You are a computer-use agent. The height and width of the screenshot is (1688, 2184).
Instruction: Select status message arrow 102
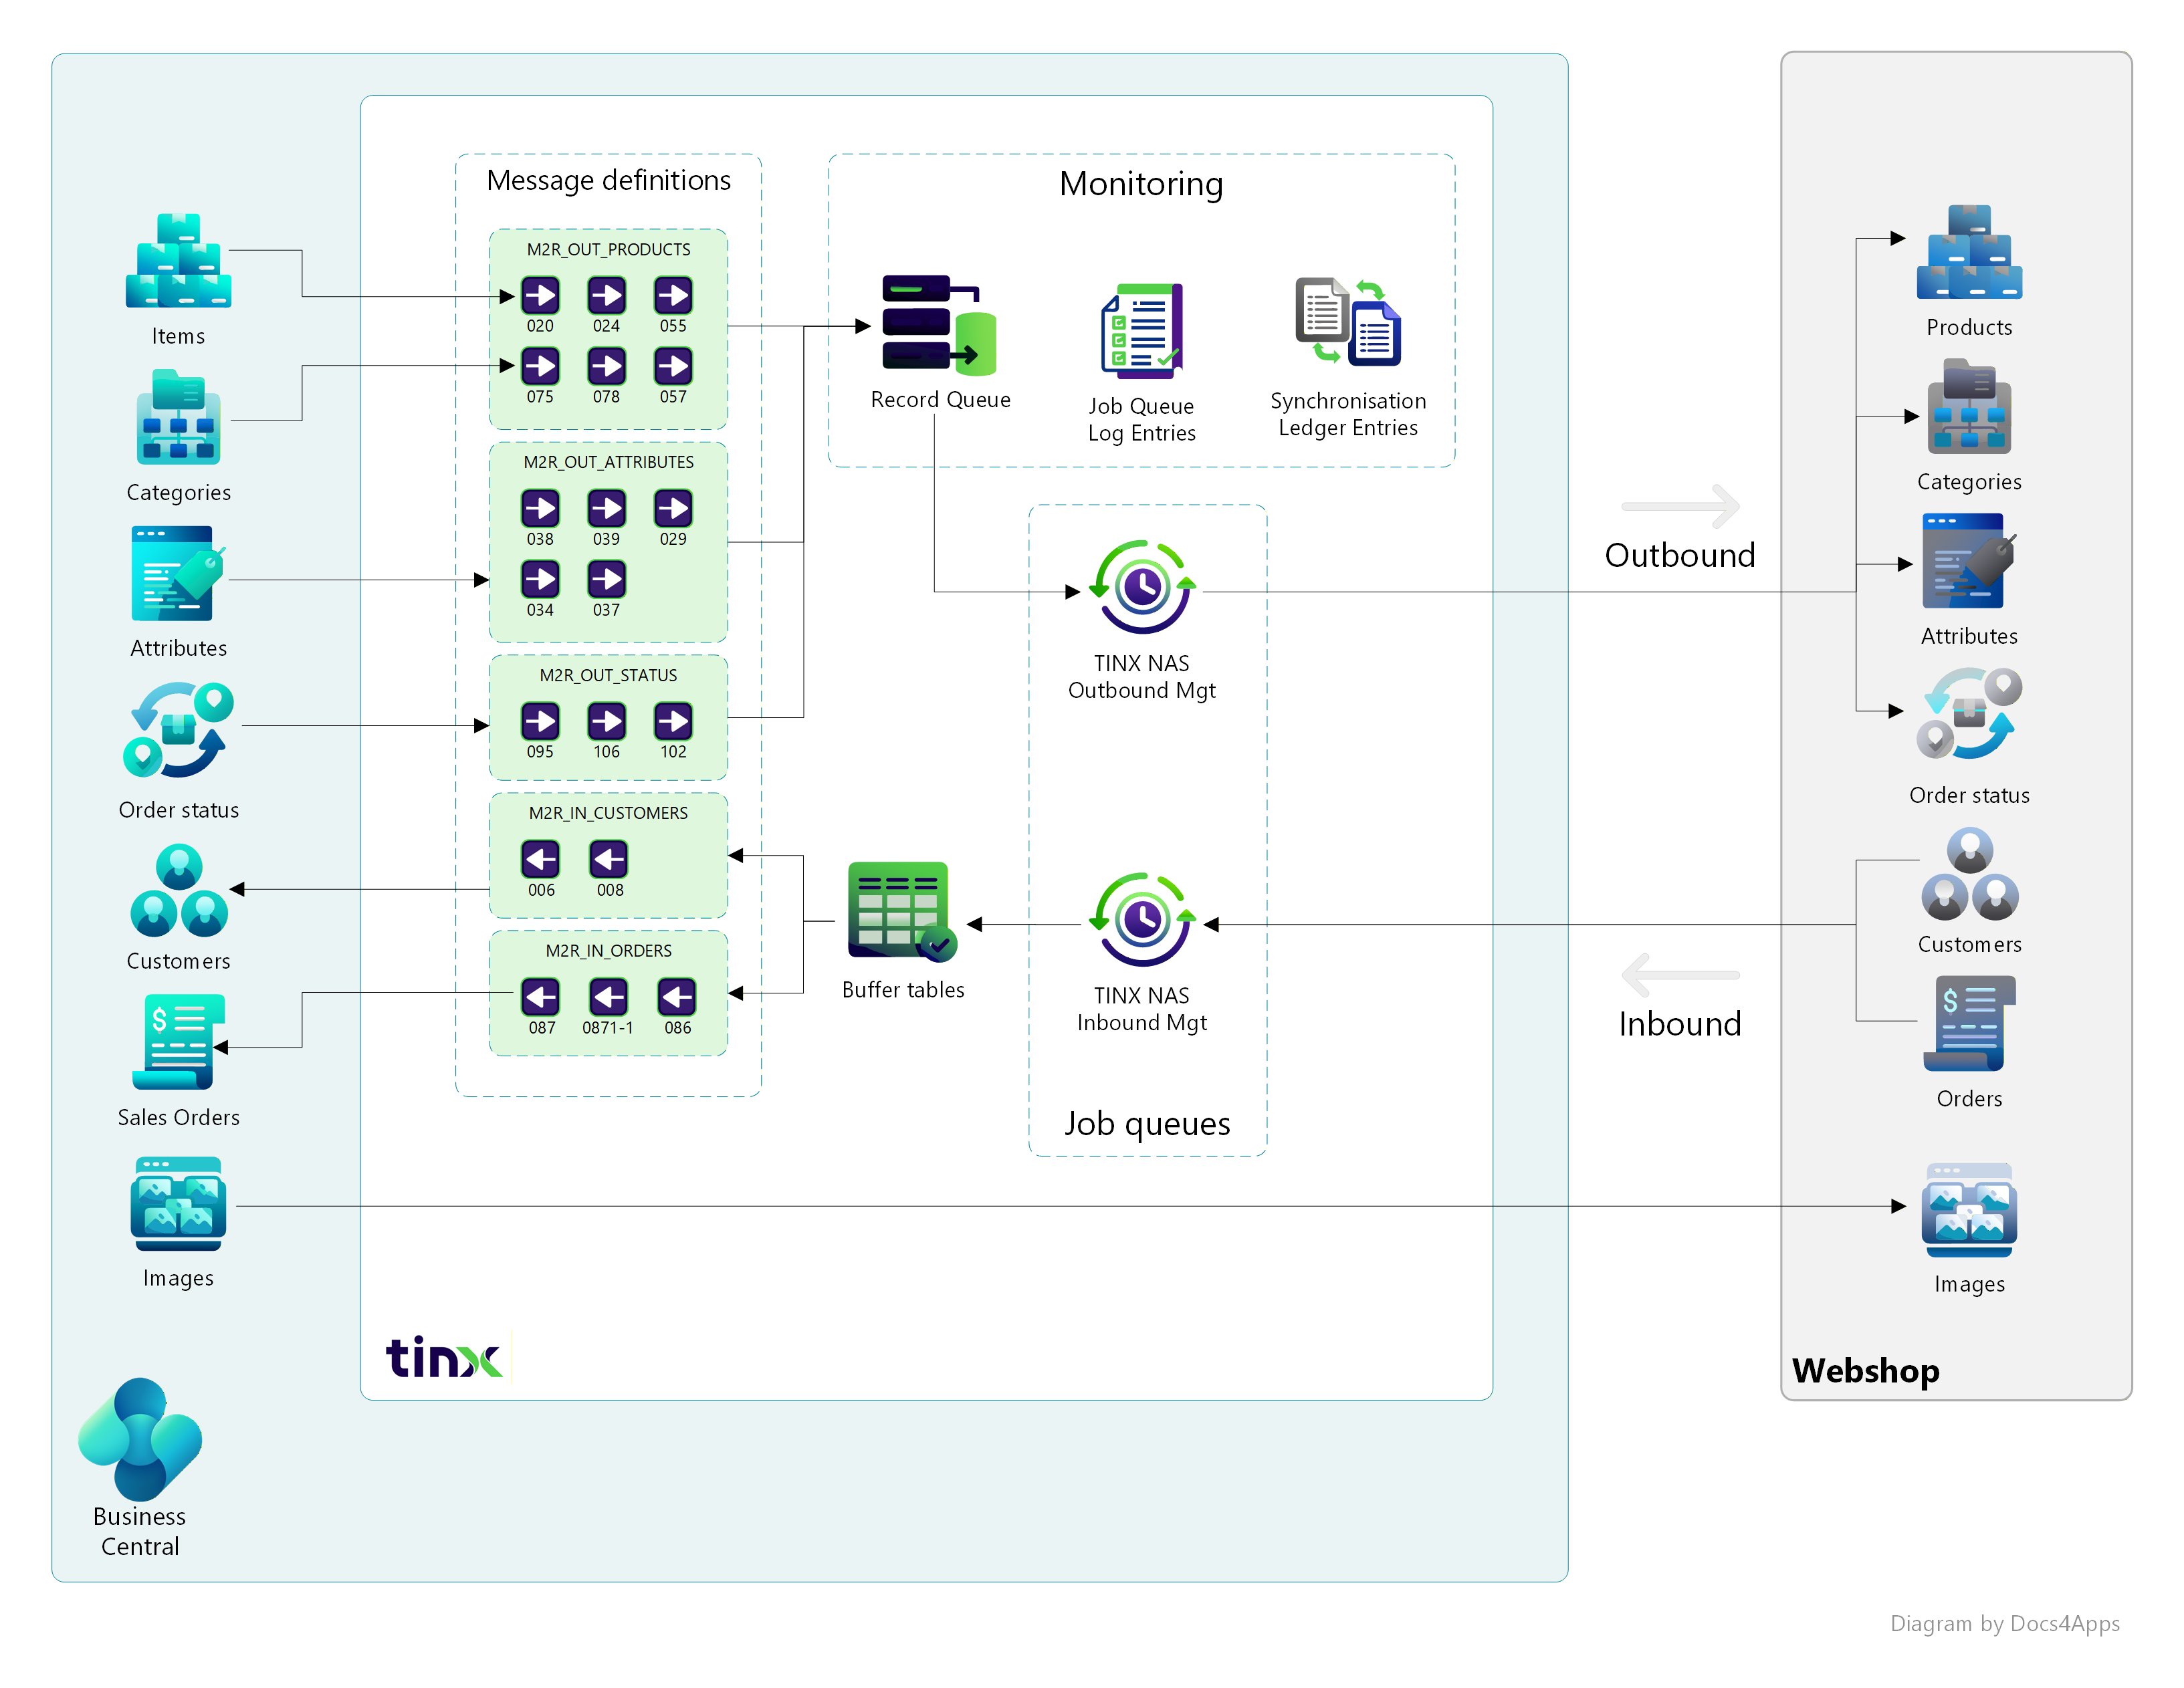point(673,721)
